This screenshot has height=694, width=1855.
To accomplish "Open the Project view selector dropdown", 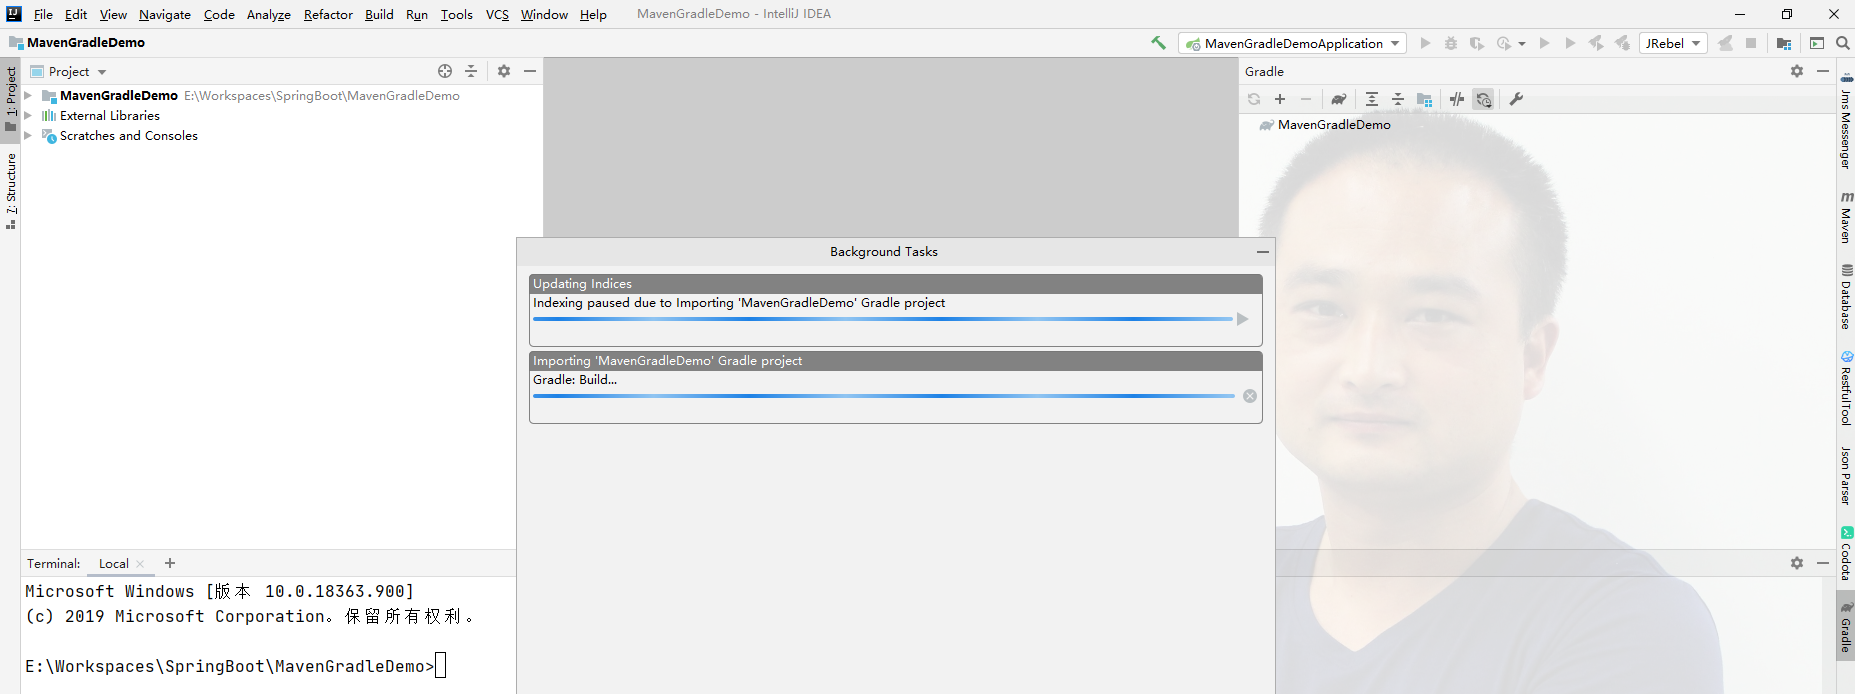I will pyautogui.click(x=69, y=71).
